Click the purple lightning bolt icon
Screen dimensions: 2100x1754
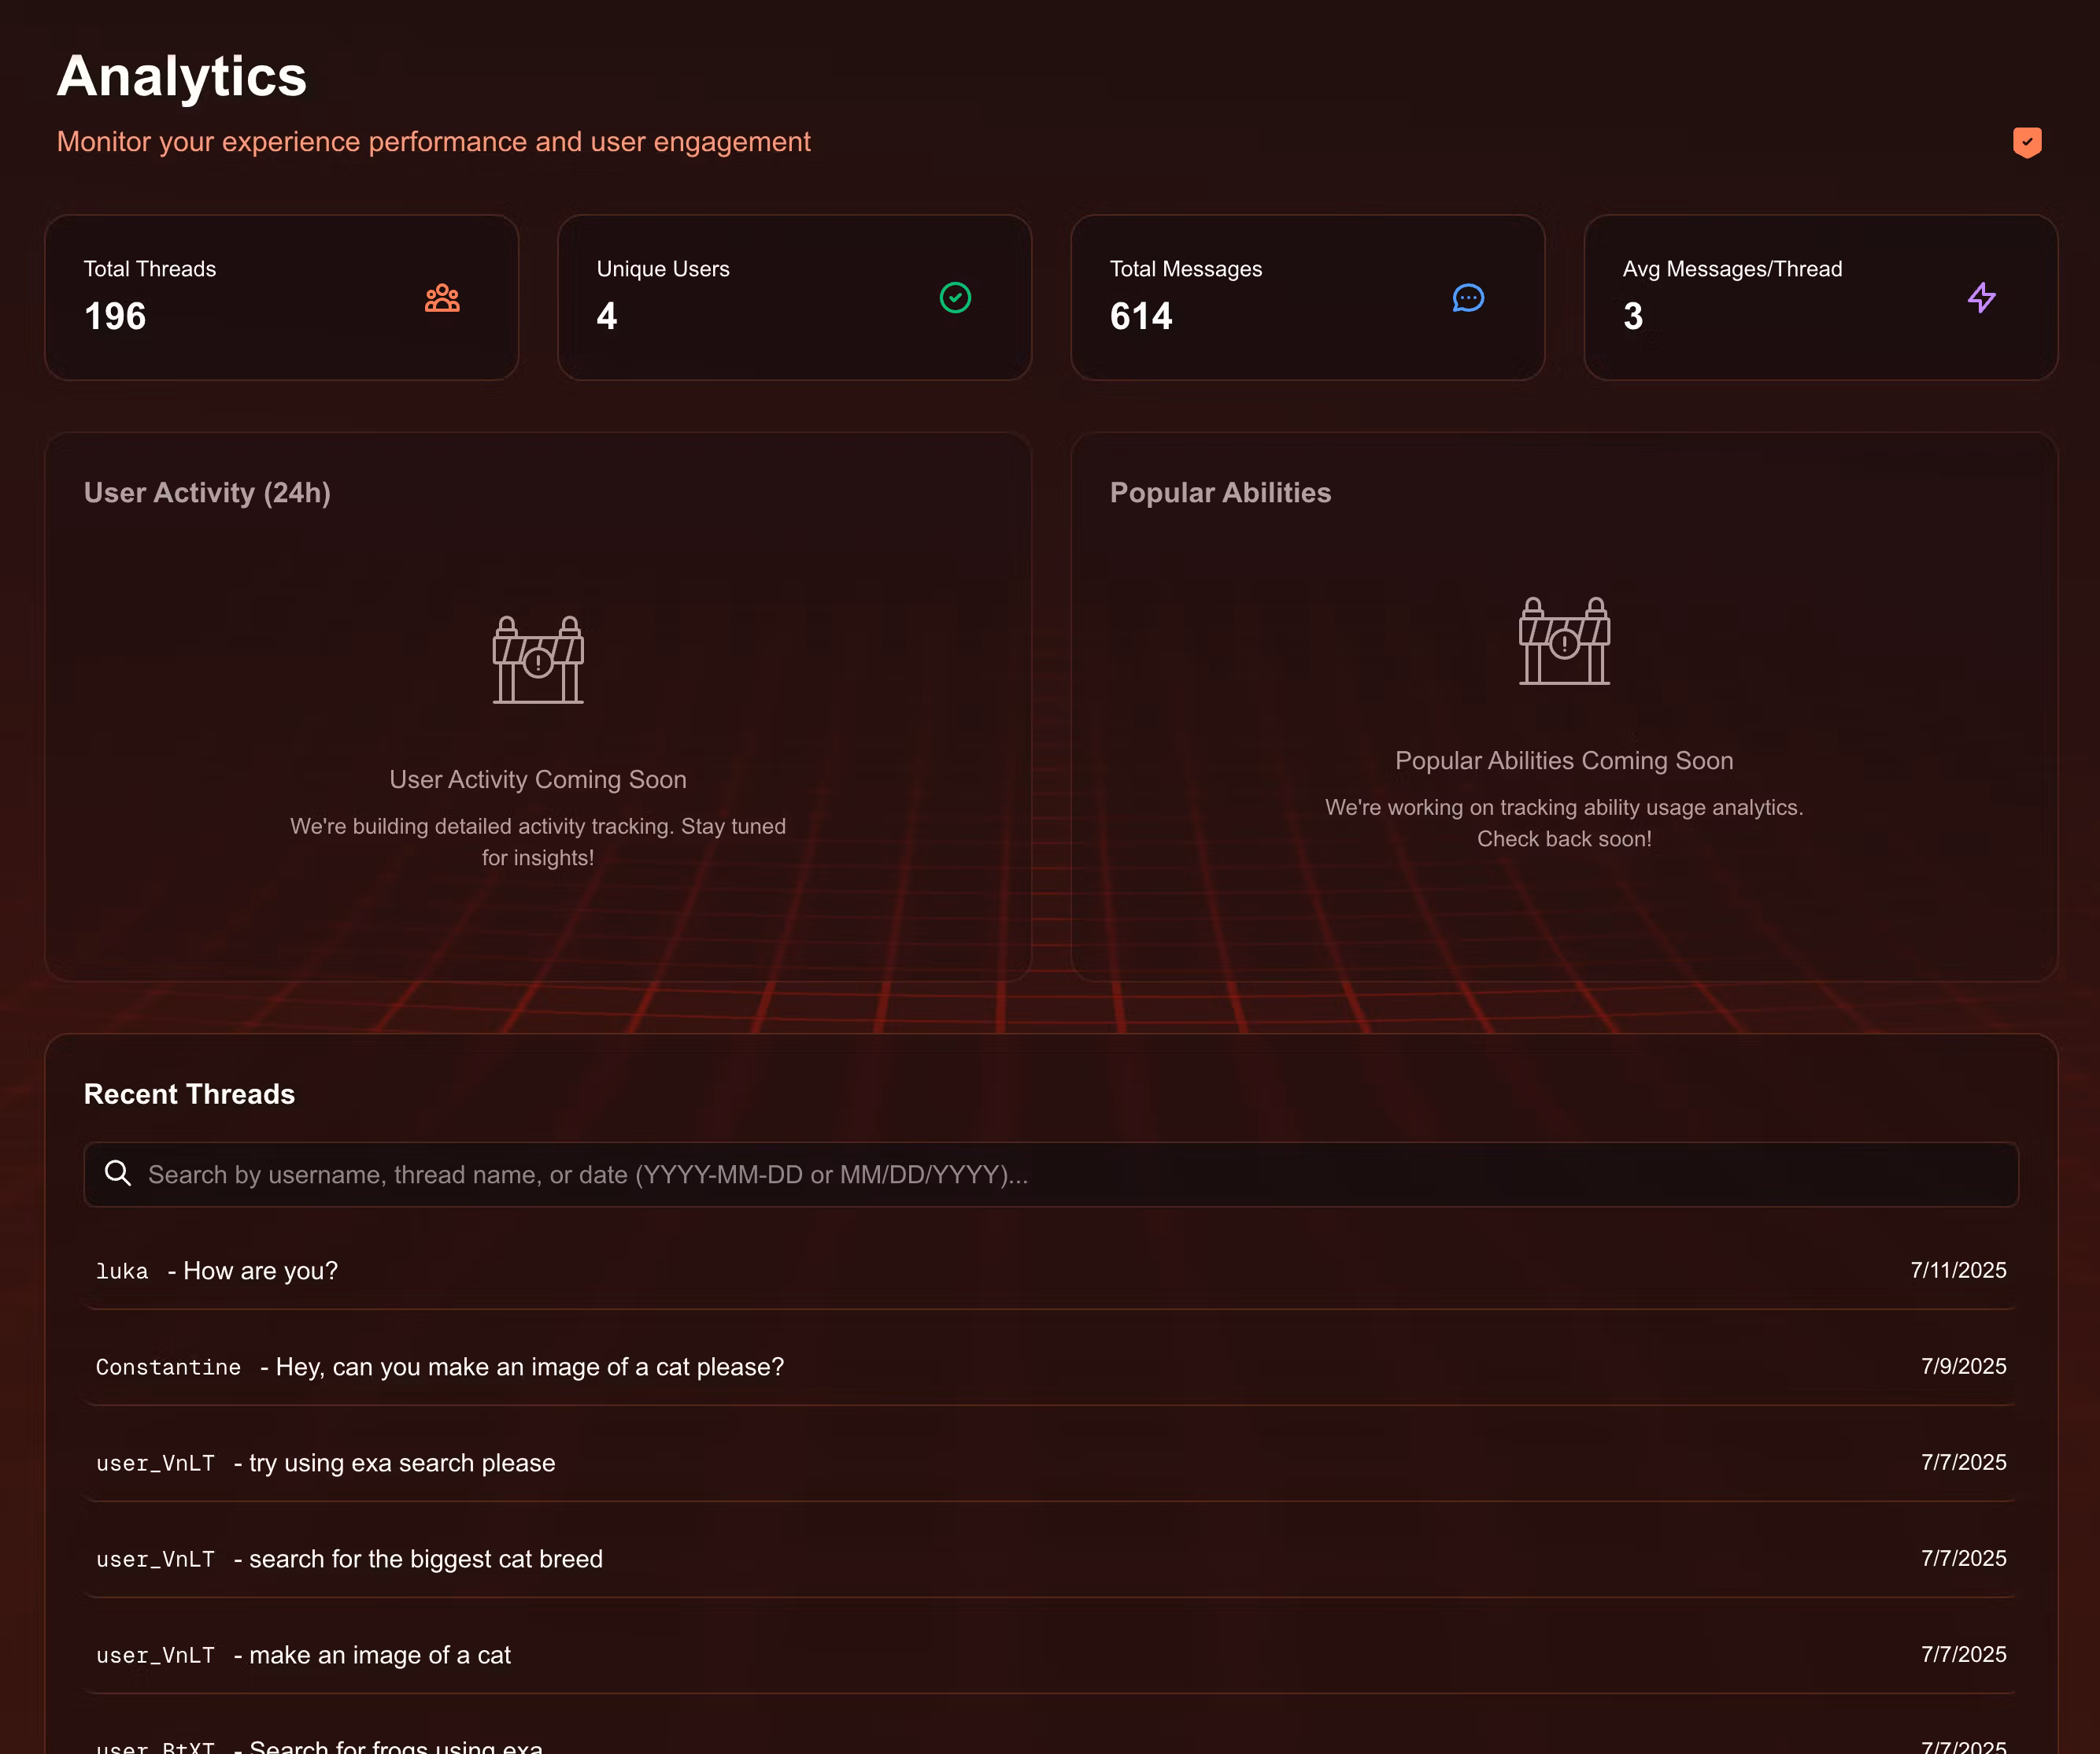1981,298
